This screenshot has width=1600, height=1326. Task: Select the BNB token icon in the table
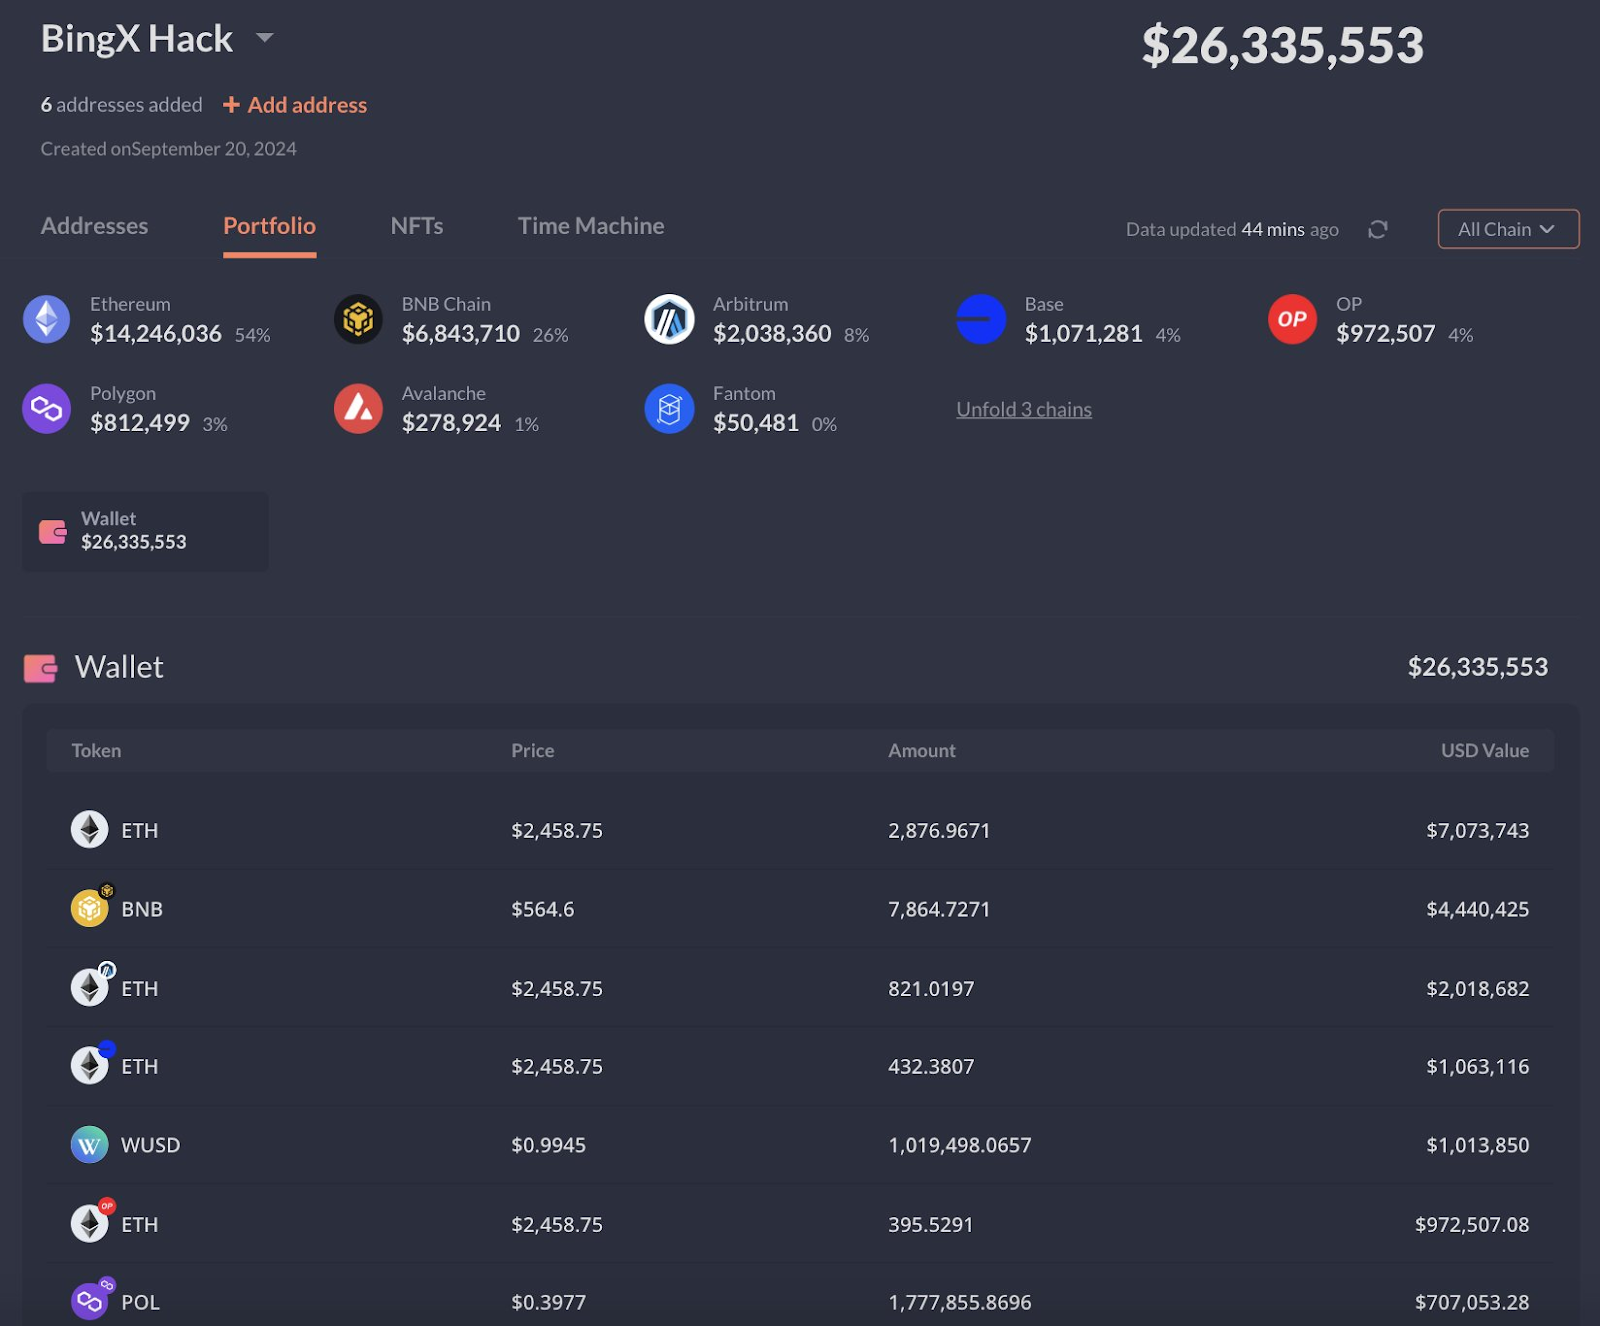click(x=89, y=908)
